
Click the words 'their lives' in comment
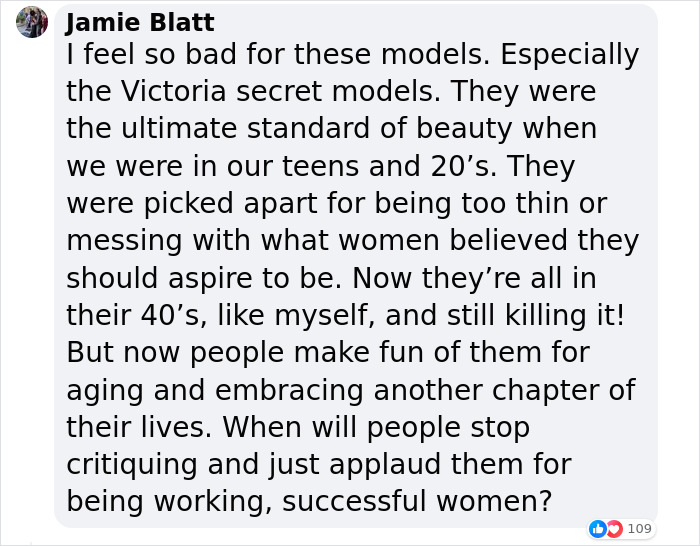pyautogui.click(x=136, y=427)
